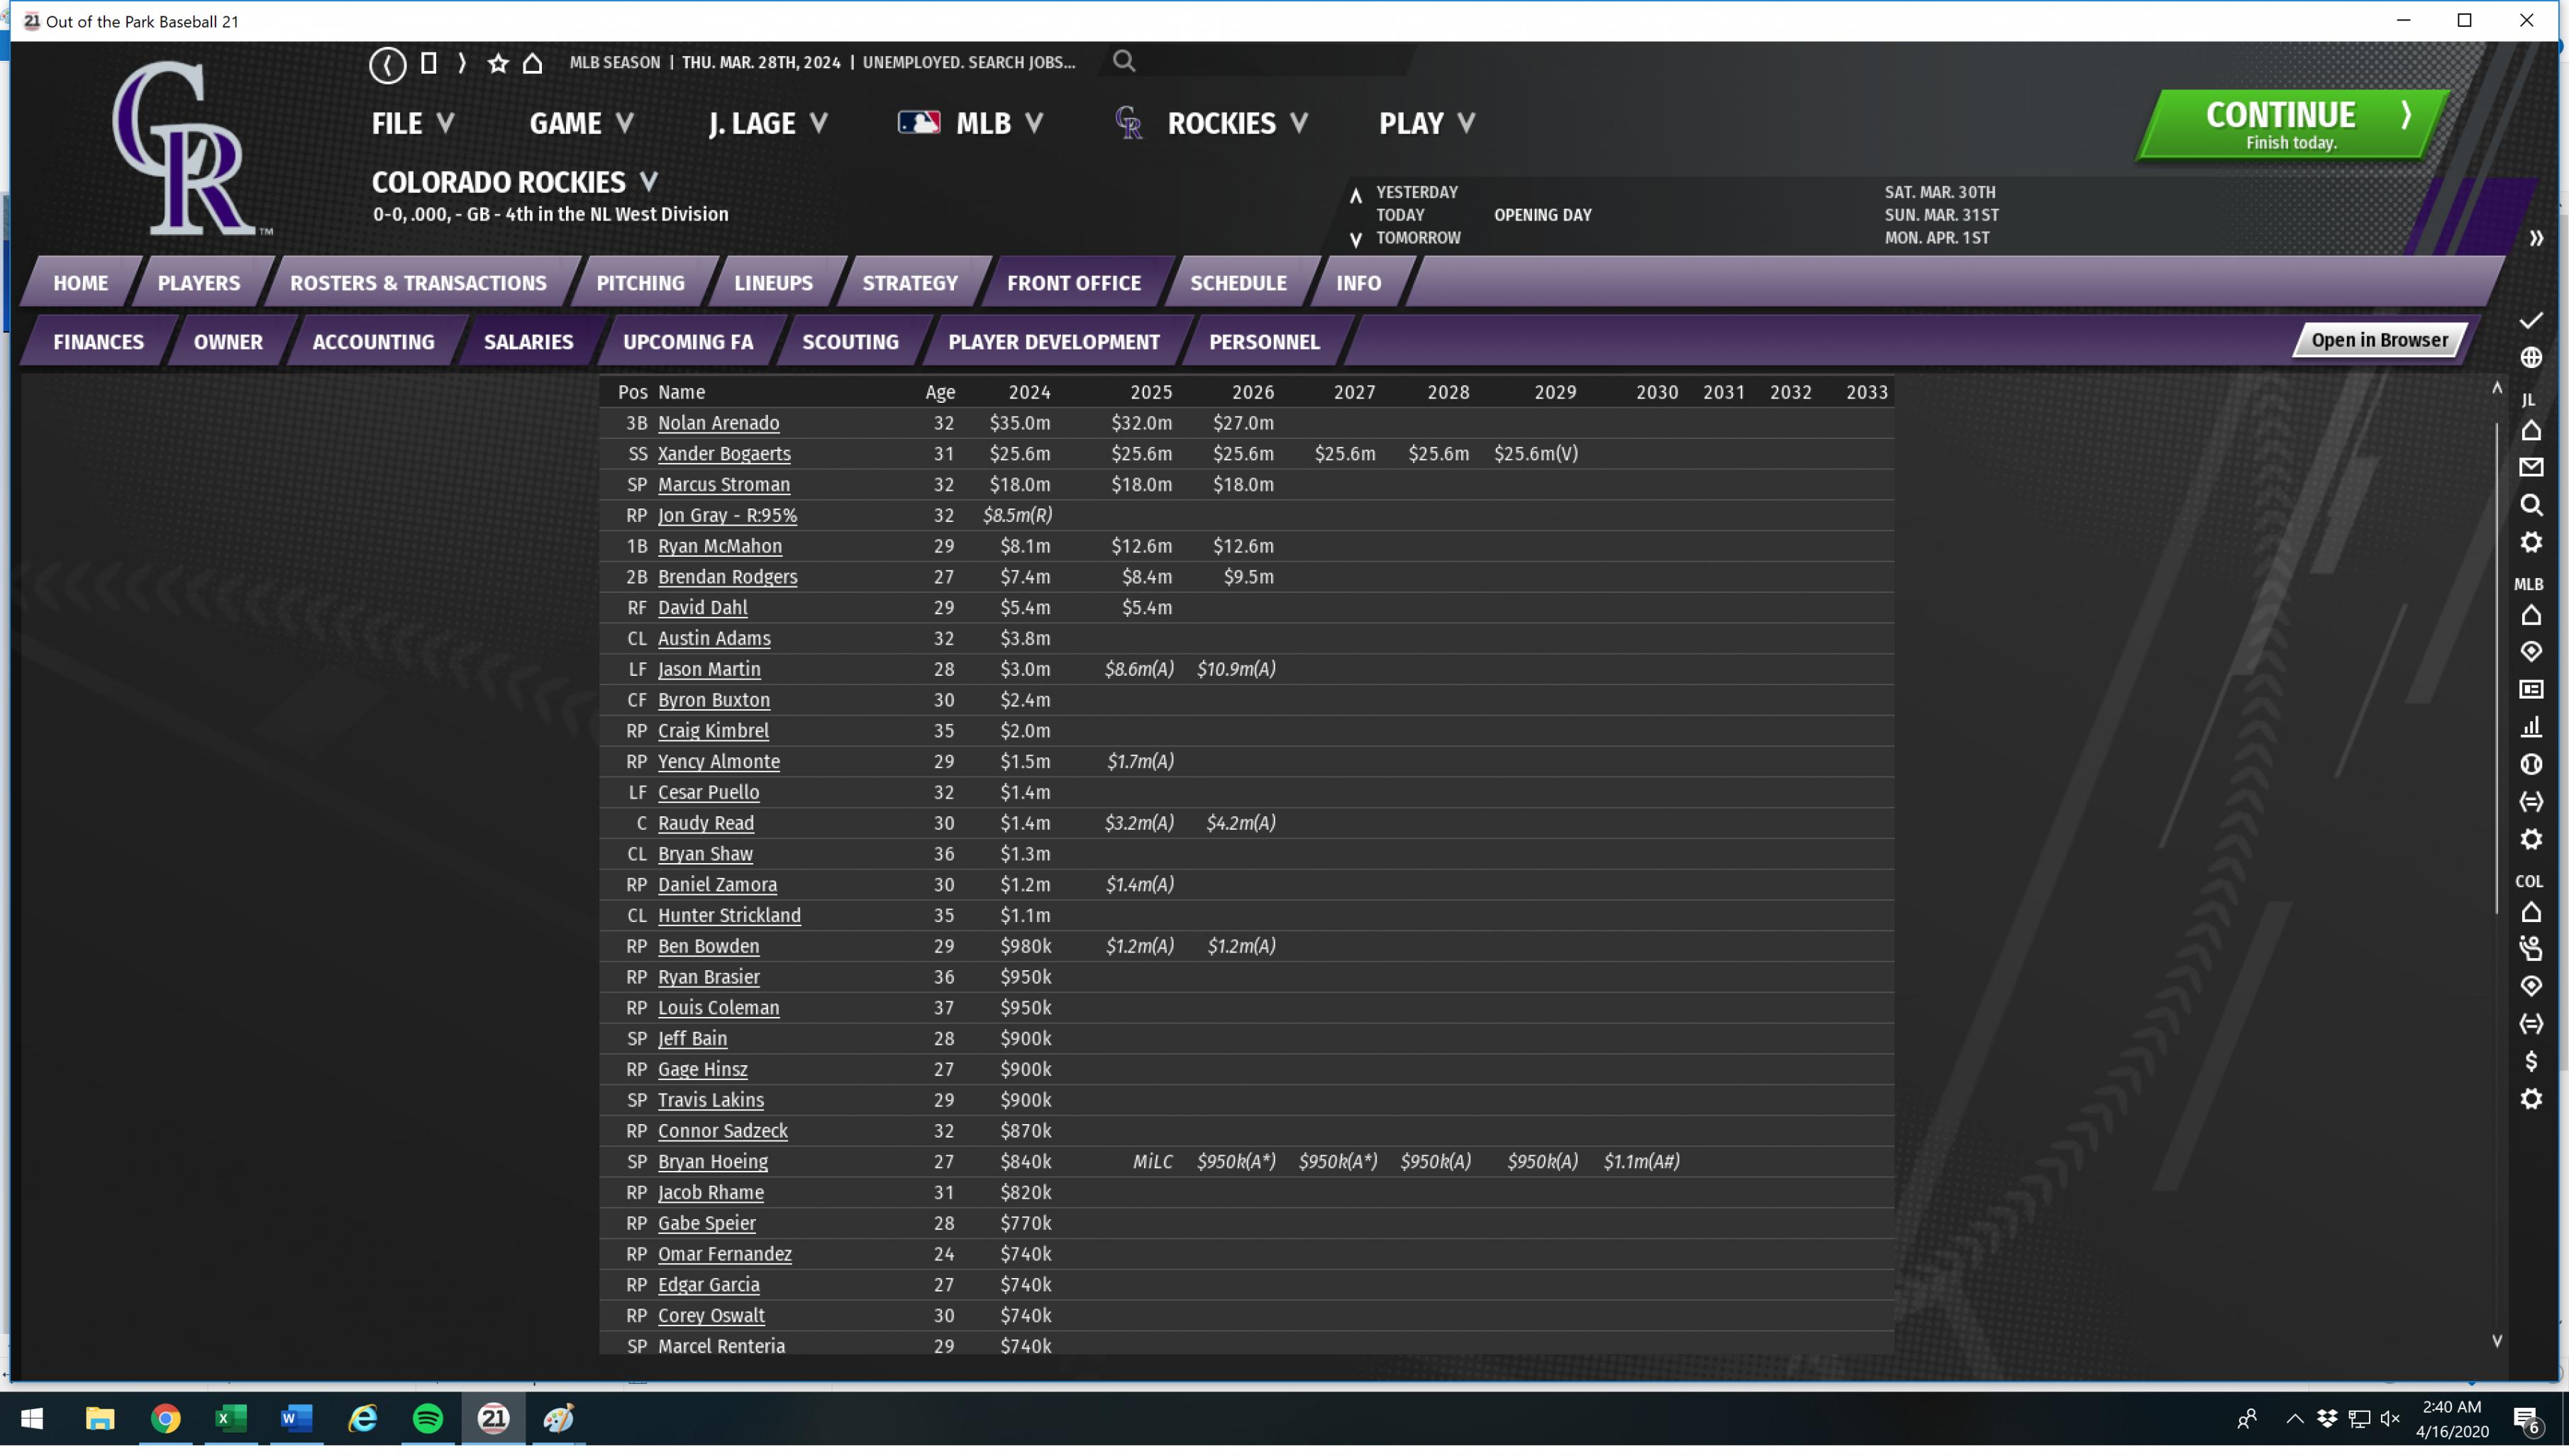Open Spotify from the Windows taskbar
The height and width of the screenshot is (1456, 2569).
point(428,1418)
